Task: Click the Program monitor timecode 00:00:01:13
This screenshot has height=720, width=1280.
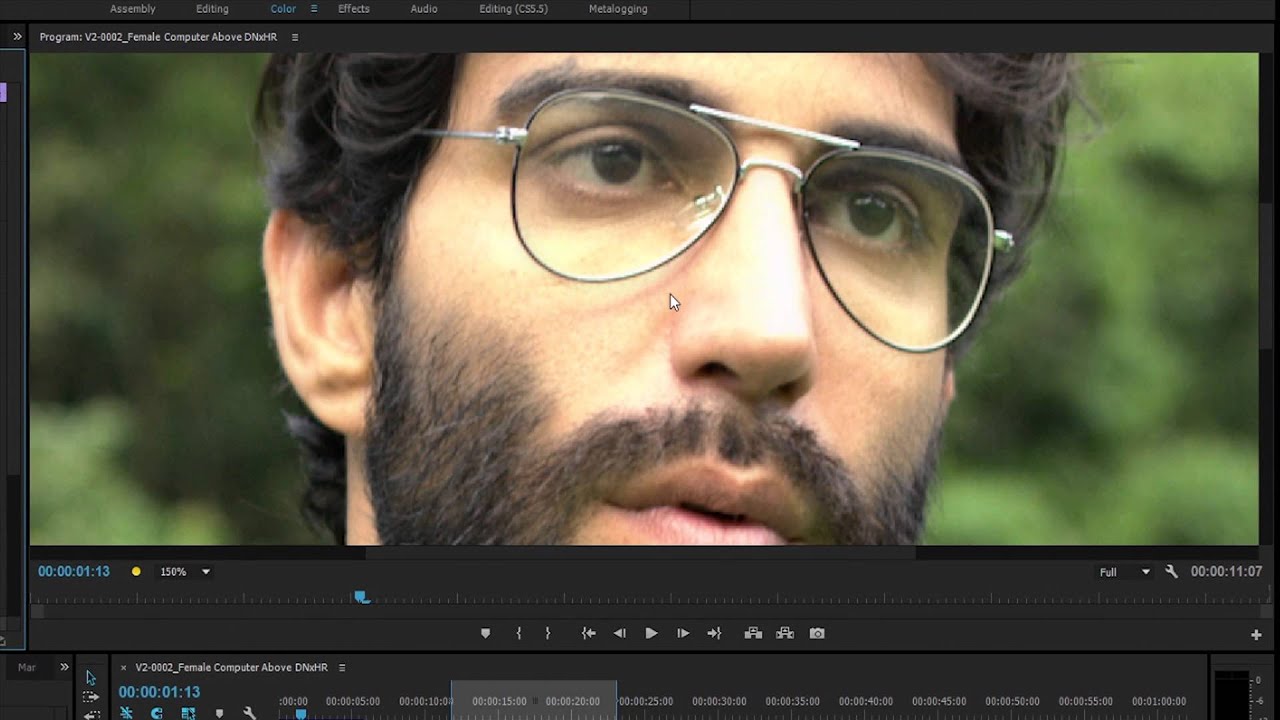Action: click(x=74, y=572)
